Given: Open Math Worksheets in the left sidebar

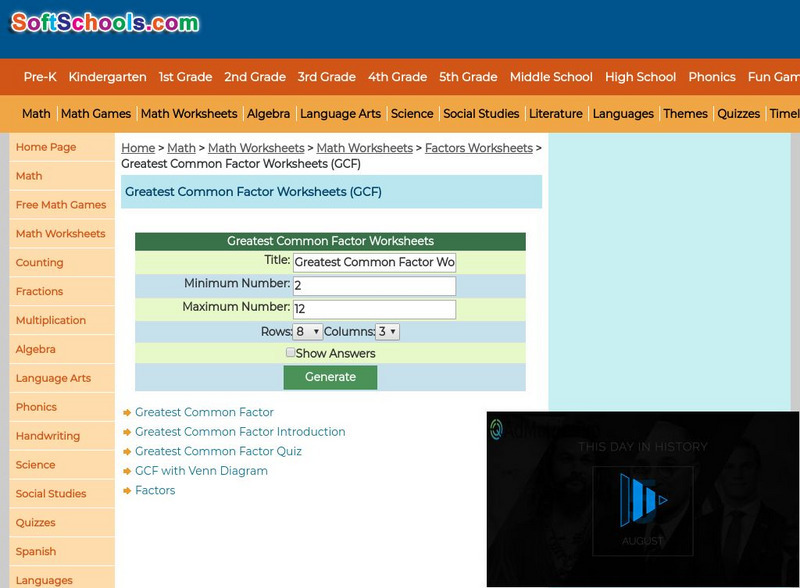Looking at the screenshot, I should point(62,234).
